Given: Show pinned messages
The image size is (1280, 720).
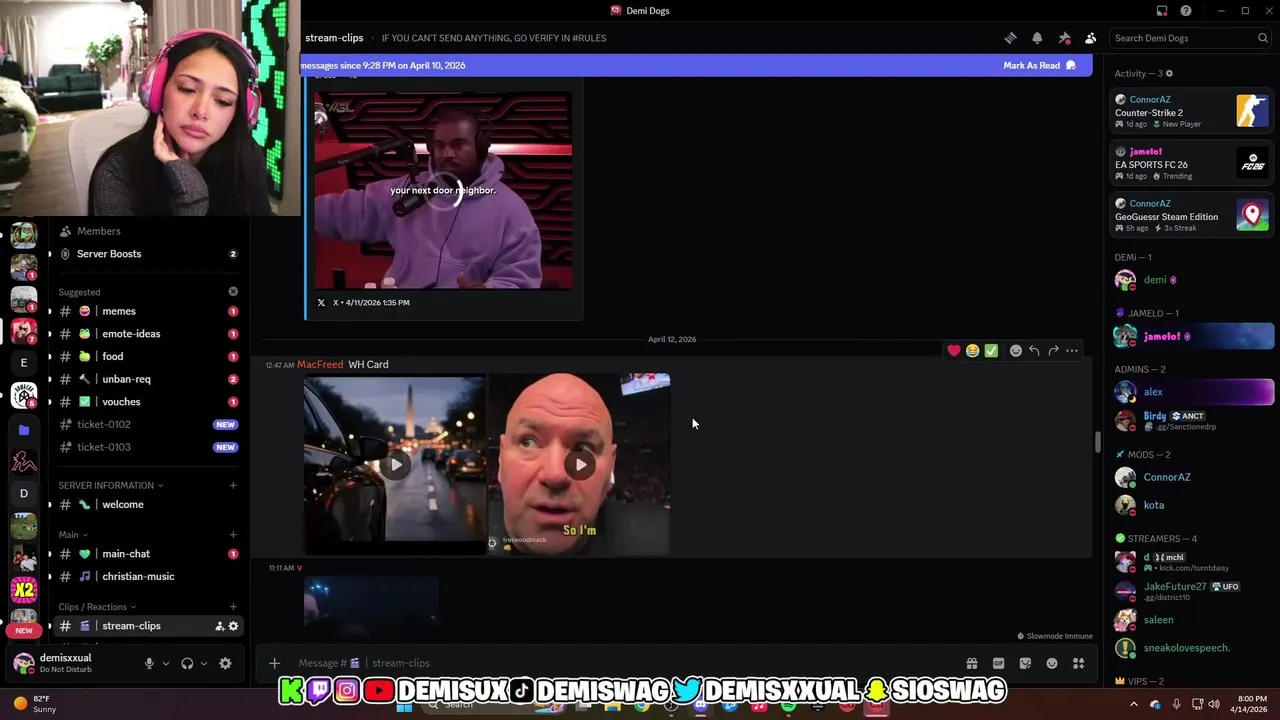Looking at the screenshot, I should [1064, 38].
